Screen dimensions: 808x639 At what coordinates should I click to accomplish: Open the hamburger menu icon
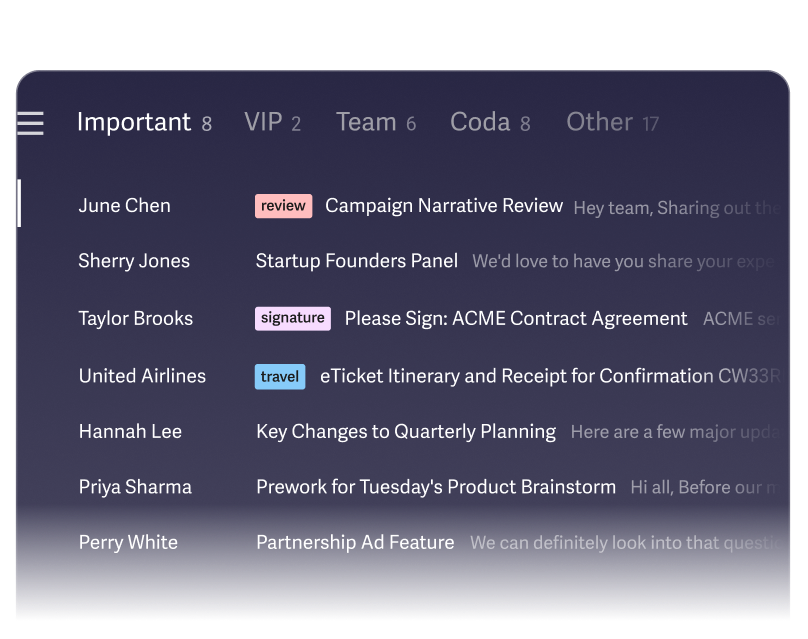tap(30, 123)
